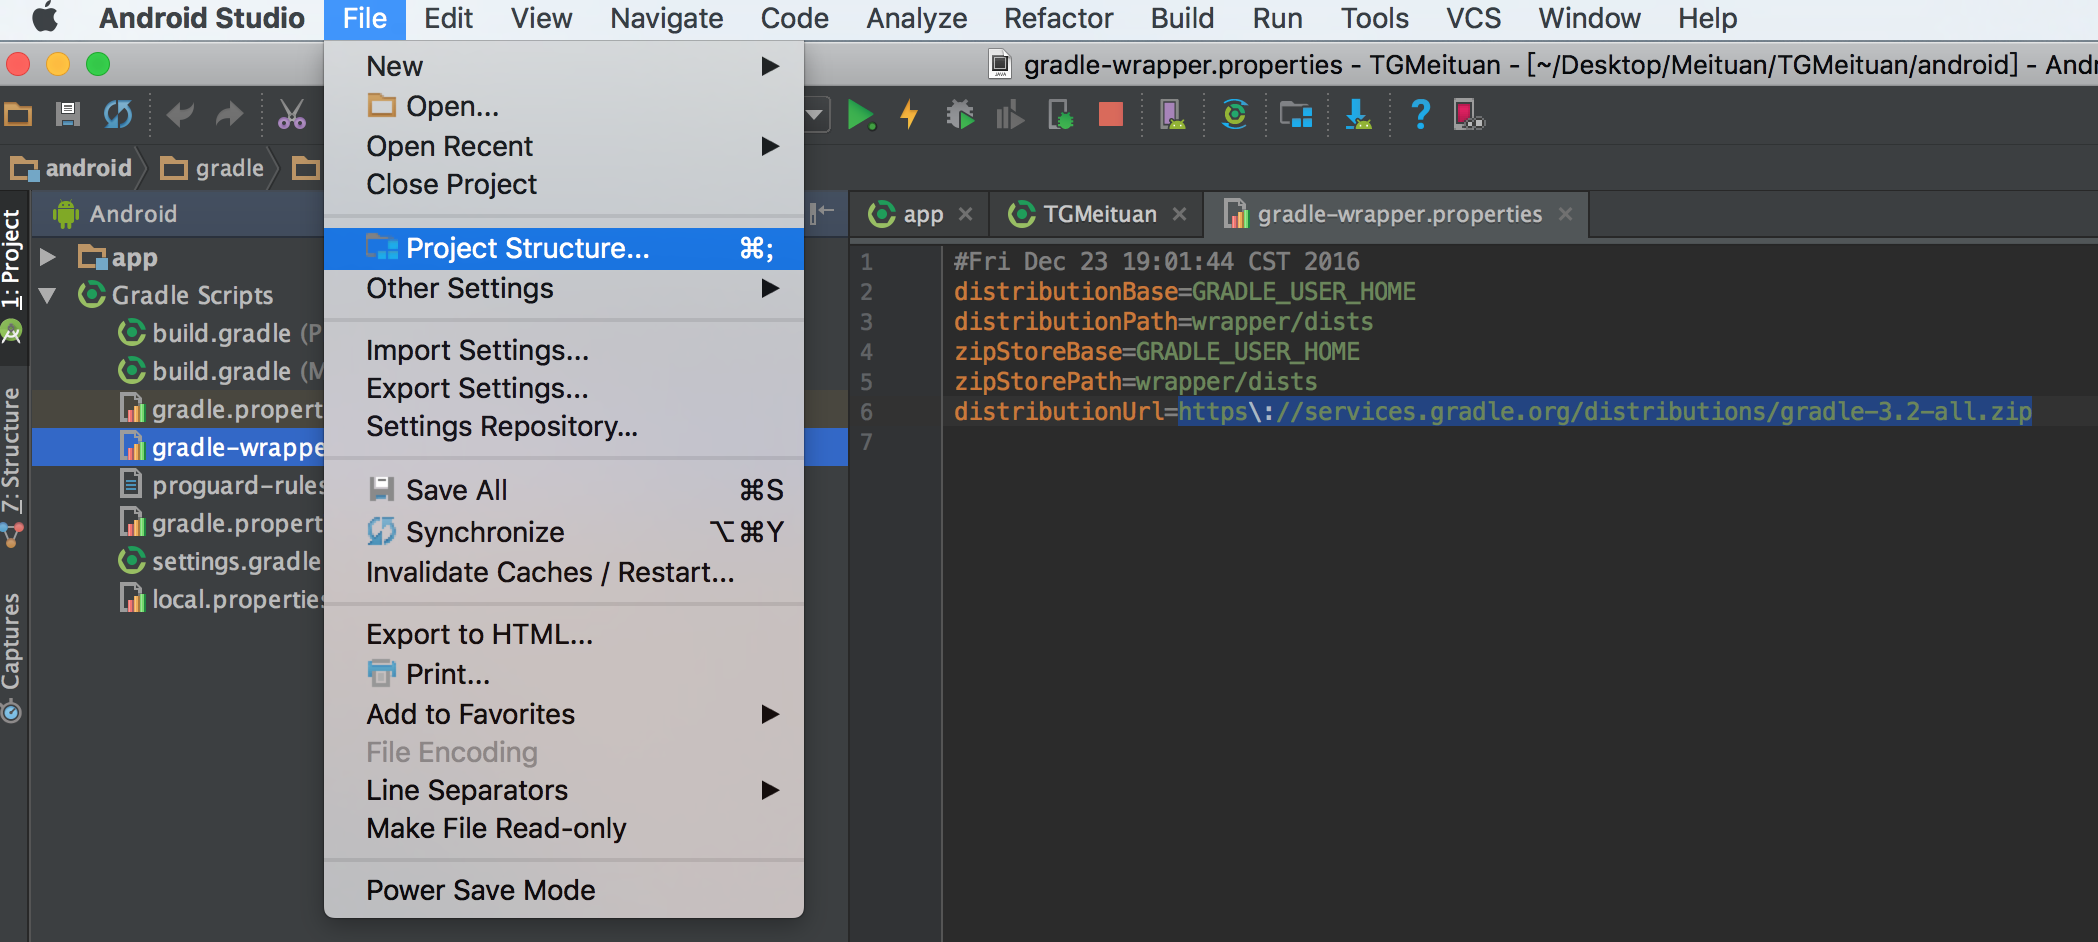The height and width of the screenshot is (942, 2098).
Task: Close the gradle-wrapper.properties tab
Action: tap(1565, 214)
